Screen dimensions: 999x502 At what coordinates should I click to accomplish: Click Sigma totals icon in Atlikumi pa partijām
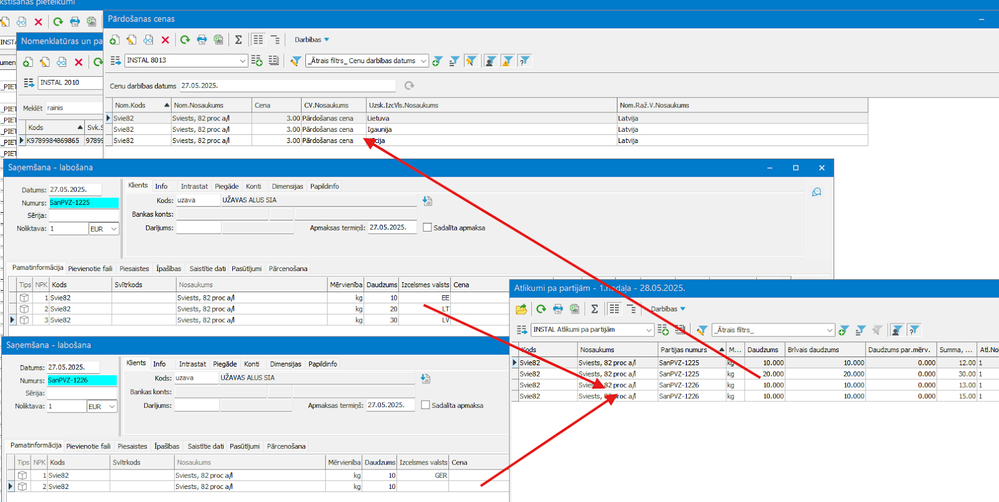pyautogui.click(x=594, y=309)
